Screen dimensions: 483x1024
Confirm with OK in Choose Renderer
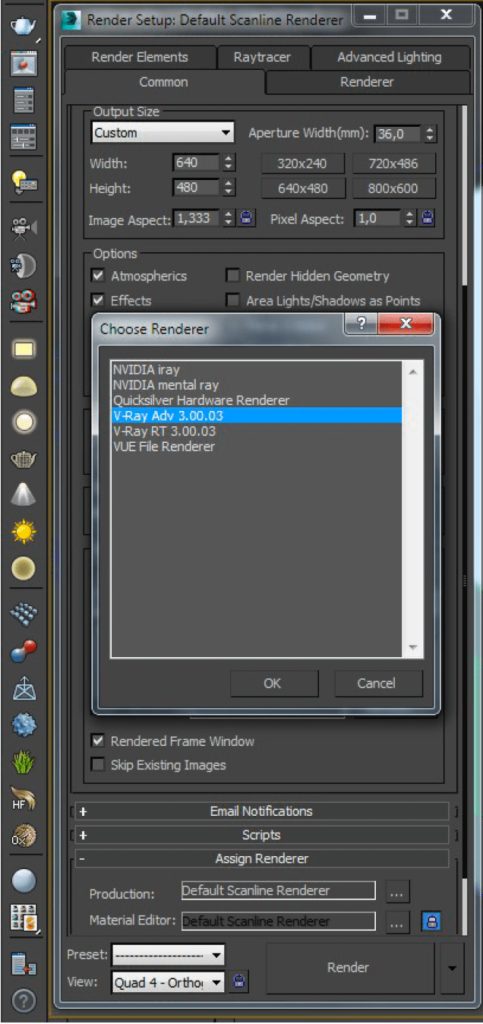pos(272,683)
